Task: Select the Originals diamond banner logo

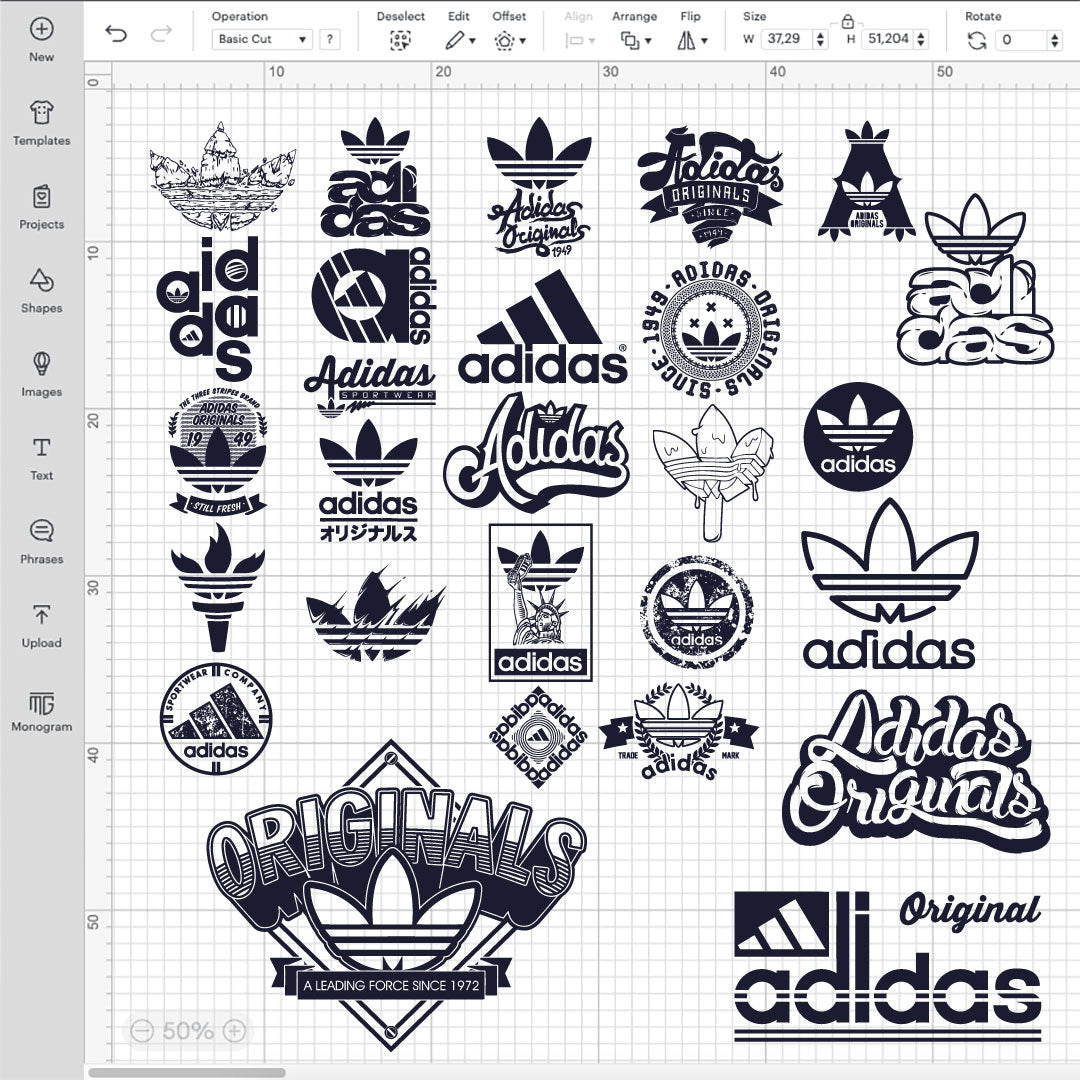Action: click(x=396, y=895)
